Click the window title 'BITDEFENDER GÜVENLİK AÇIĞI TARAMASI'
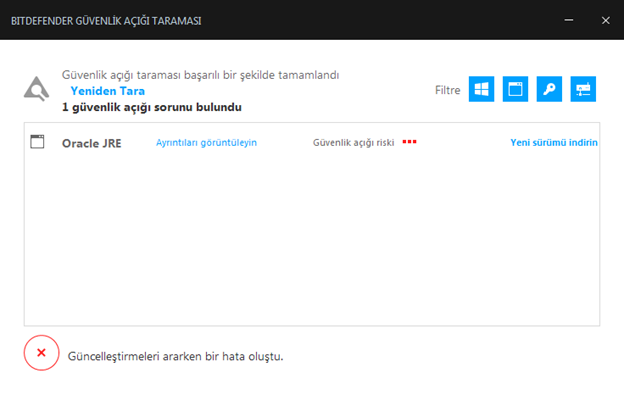 106,21
